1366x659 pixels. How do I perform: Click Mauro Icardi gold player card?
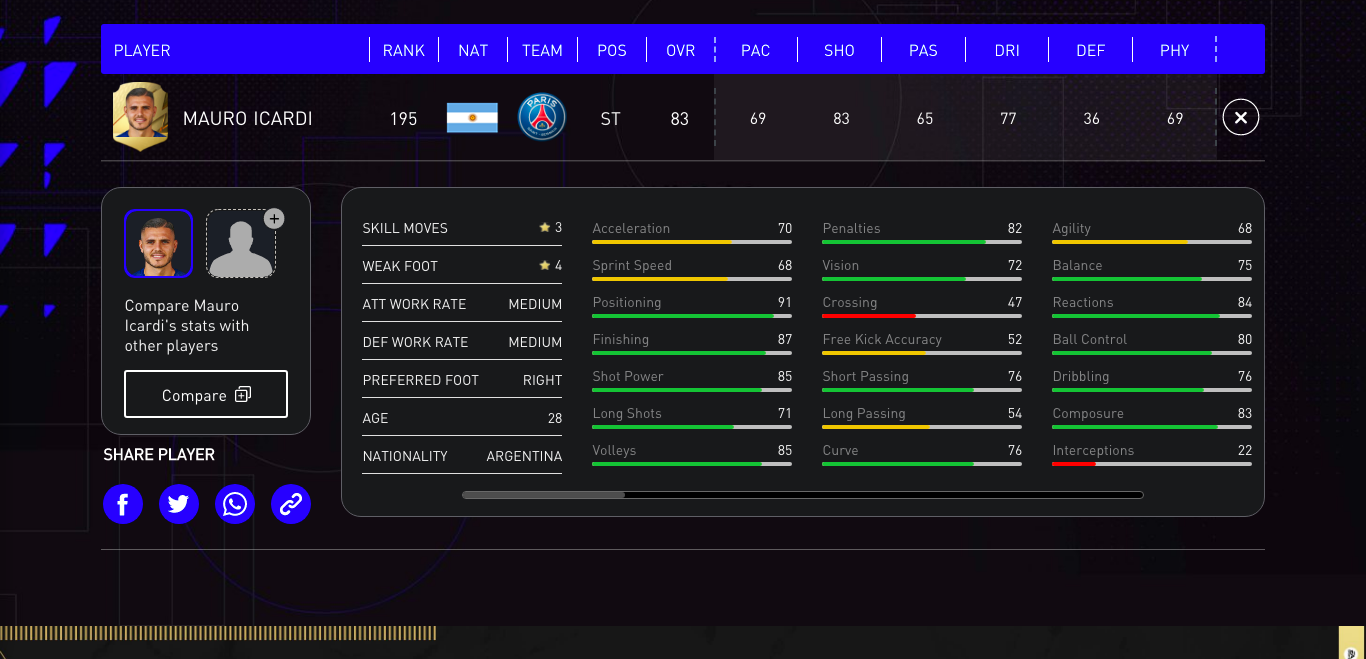(x=140, y=116)
